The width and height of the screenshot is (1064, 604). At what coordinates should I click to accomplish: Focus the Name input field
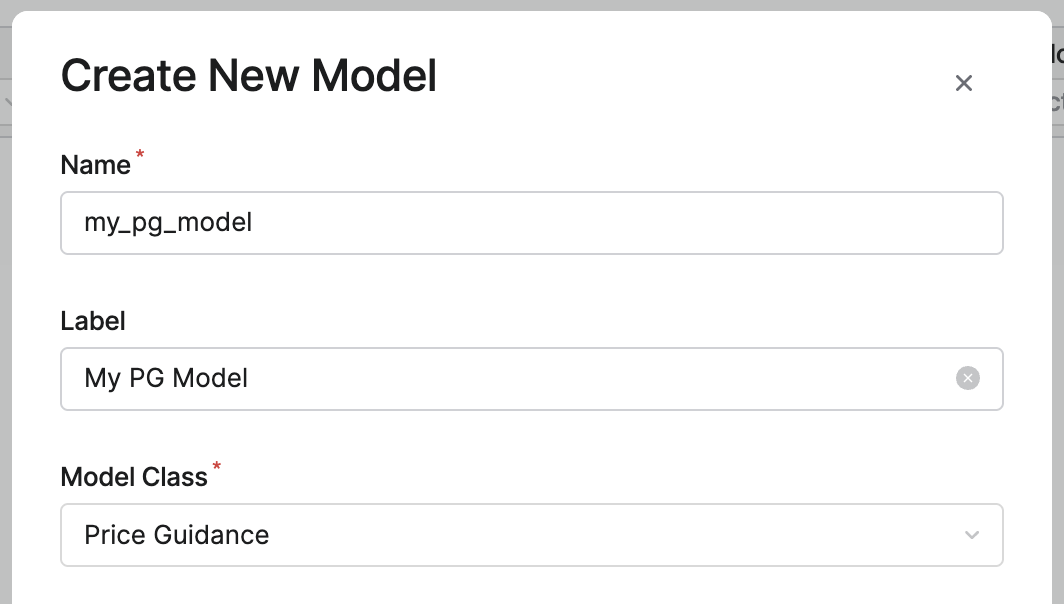pos(532,223)
